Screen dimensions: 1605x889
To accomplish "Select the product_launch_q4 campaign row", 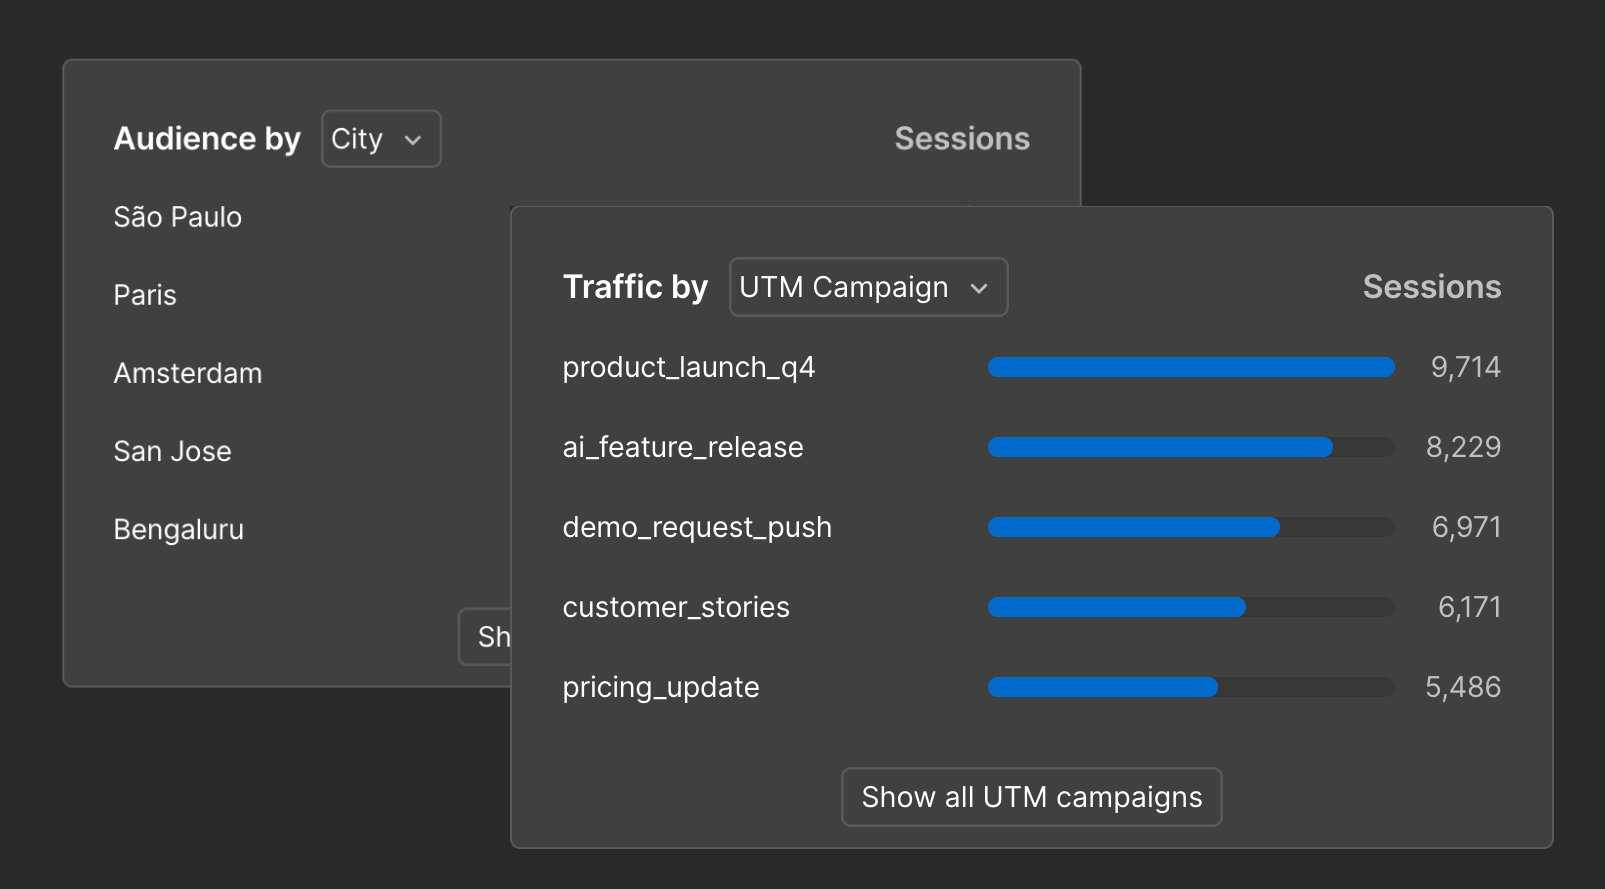I will [689, 367].
